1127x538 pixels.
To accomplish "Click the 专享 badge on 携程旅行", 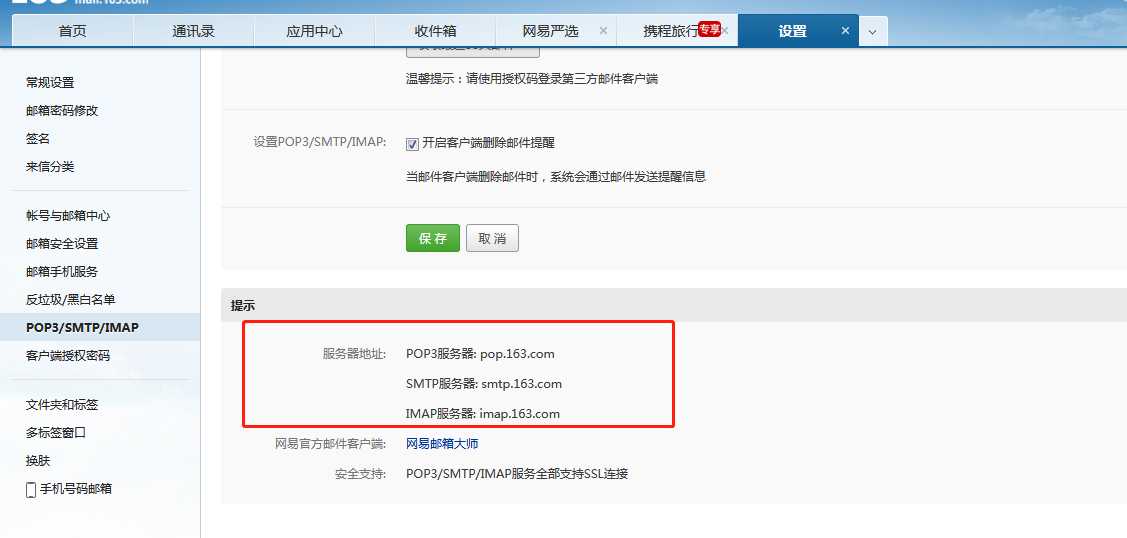I will pos(709,29).
